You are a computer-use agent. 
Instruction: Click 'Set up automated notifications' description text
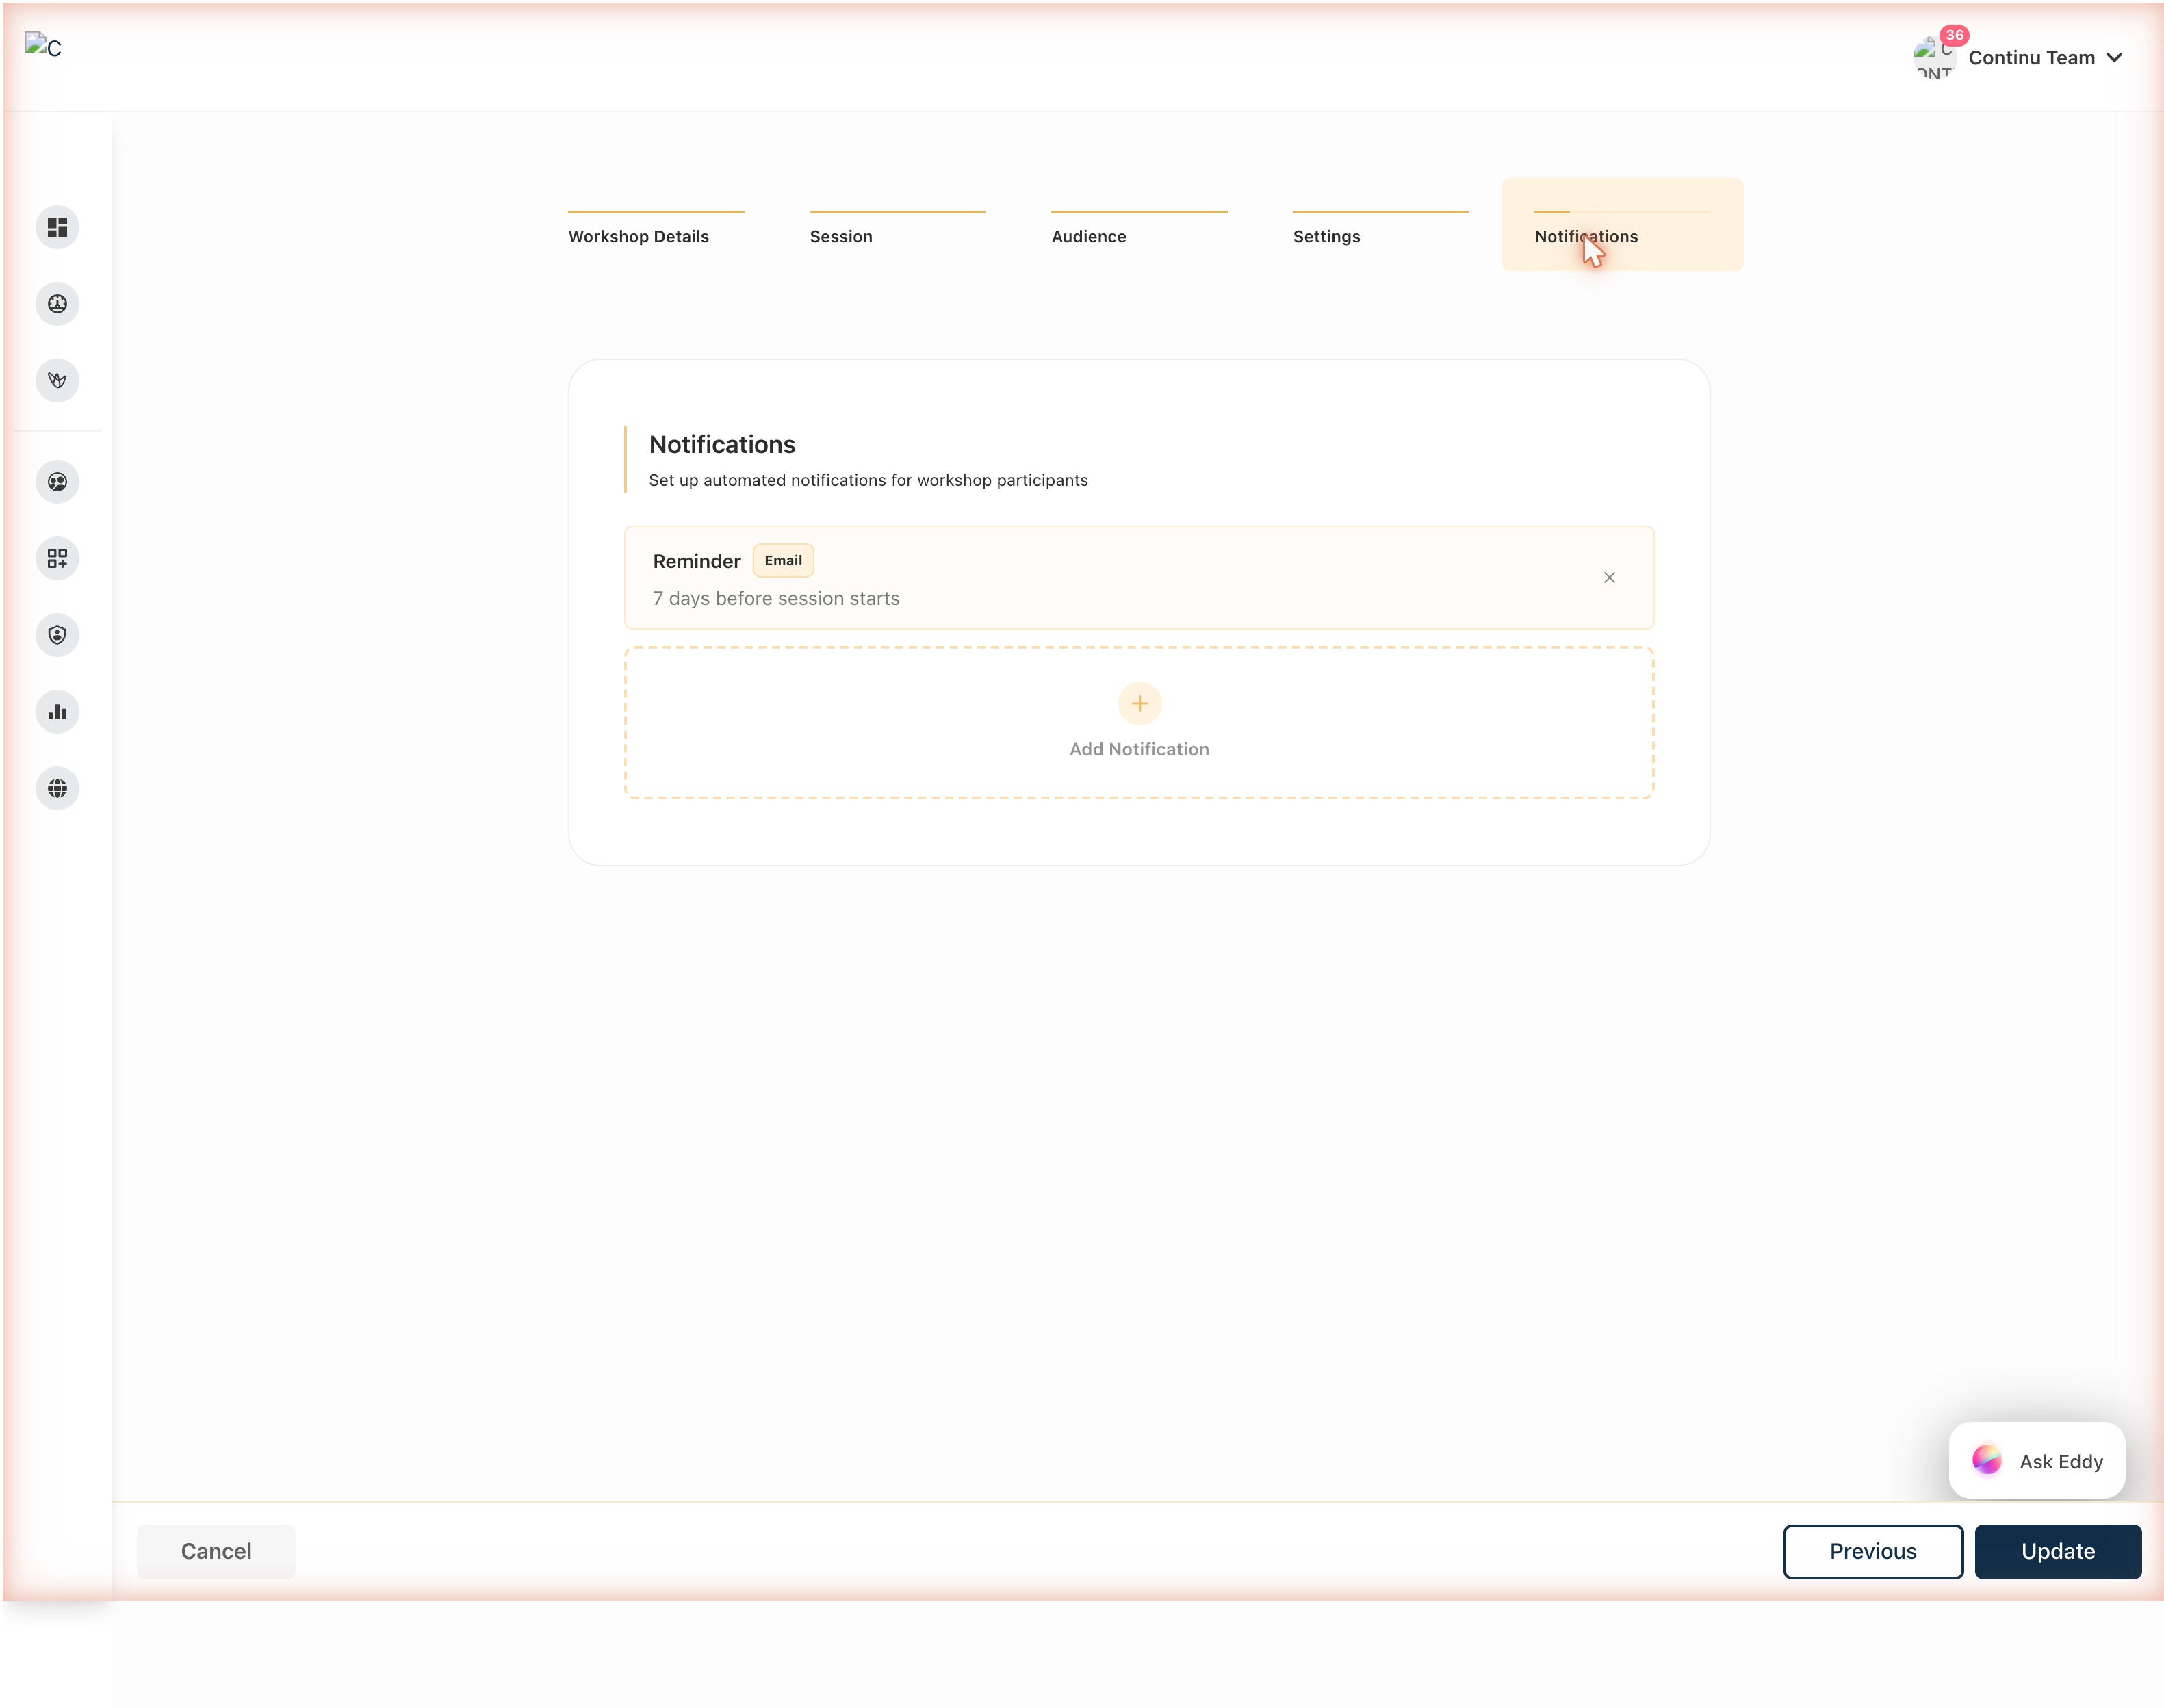(x=868, y=480)
